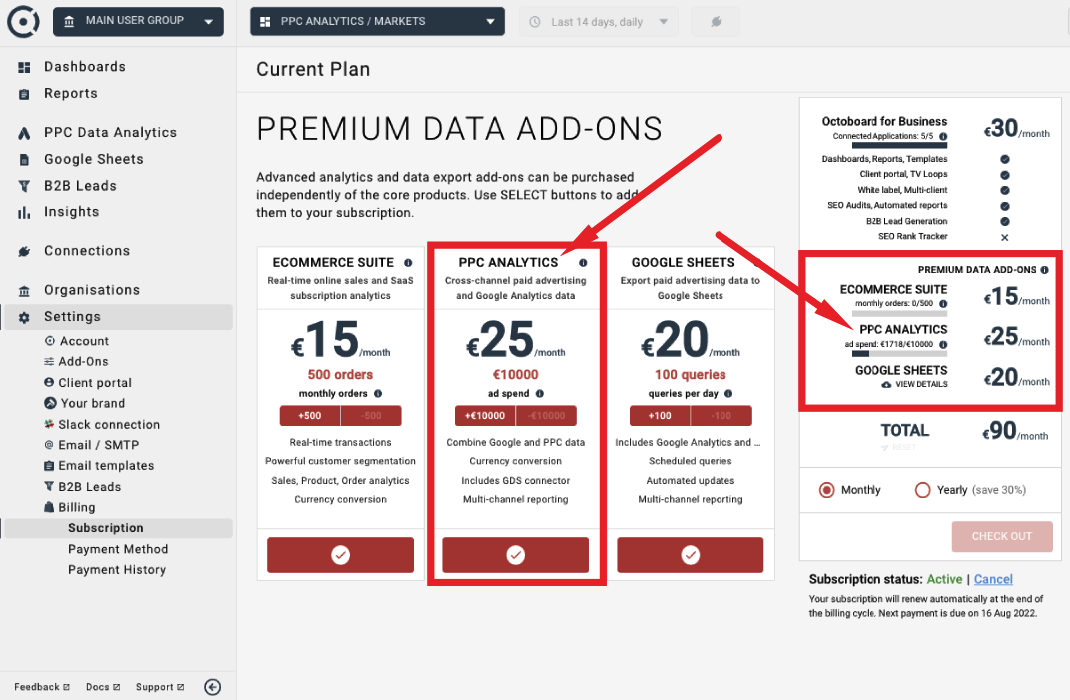This screenshot has height=700, width=1070.
Task: Toggle Ecommerce Suite add-on selection
Action: [341, 555]
